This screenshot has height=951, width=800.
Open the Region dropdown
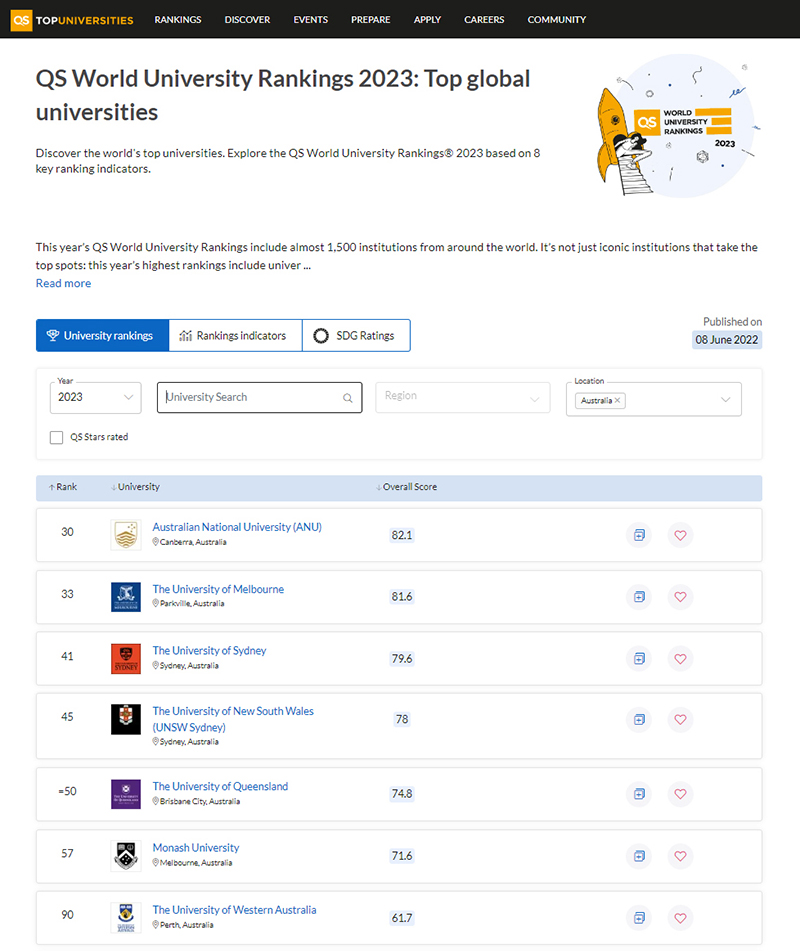[x=463, y=397]
